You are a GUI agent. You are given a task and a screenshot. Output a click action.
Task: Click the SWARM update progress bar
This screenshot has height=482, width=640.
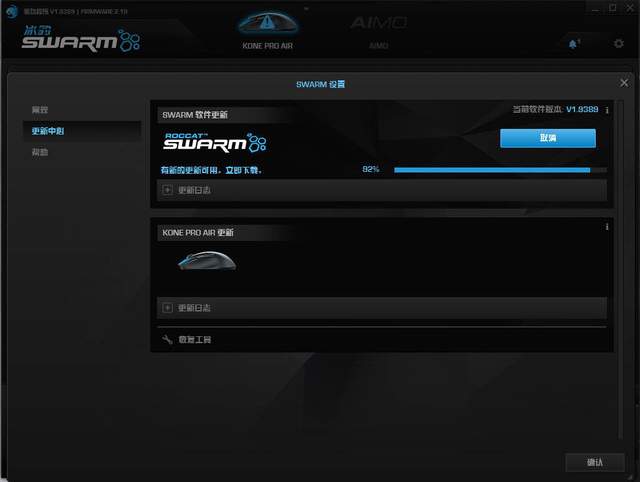click(x=500, y=170)
